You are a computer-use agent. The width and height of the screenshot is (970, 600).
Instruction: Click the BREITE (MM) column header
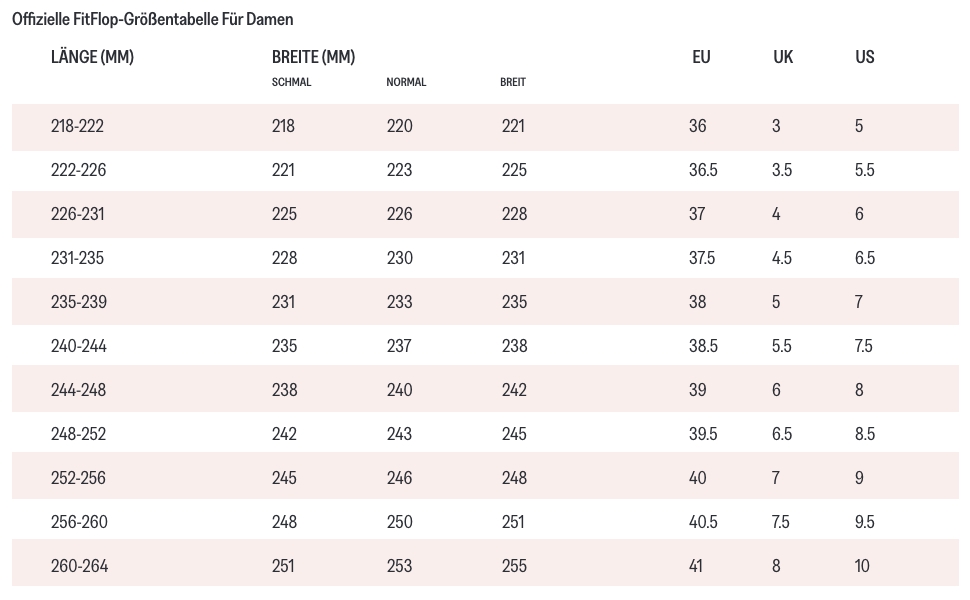point(313,57)
